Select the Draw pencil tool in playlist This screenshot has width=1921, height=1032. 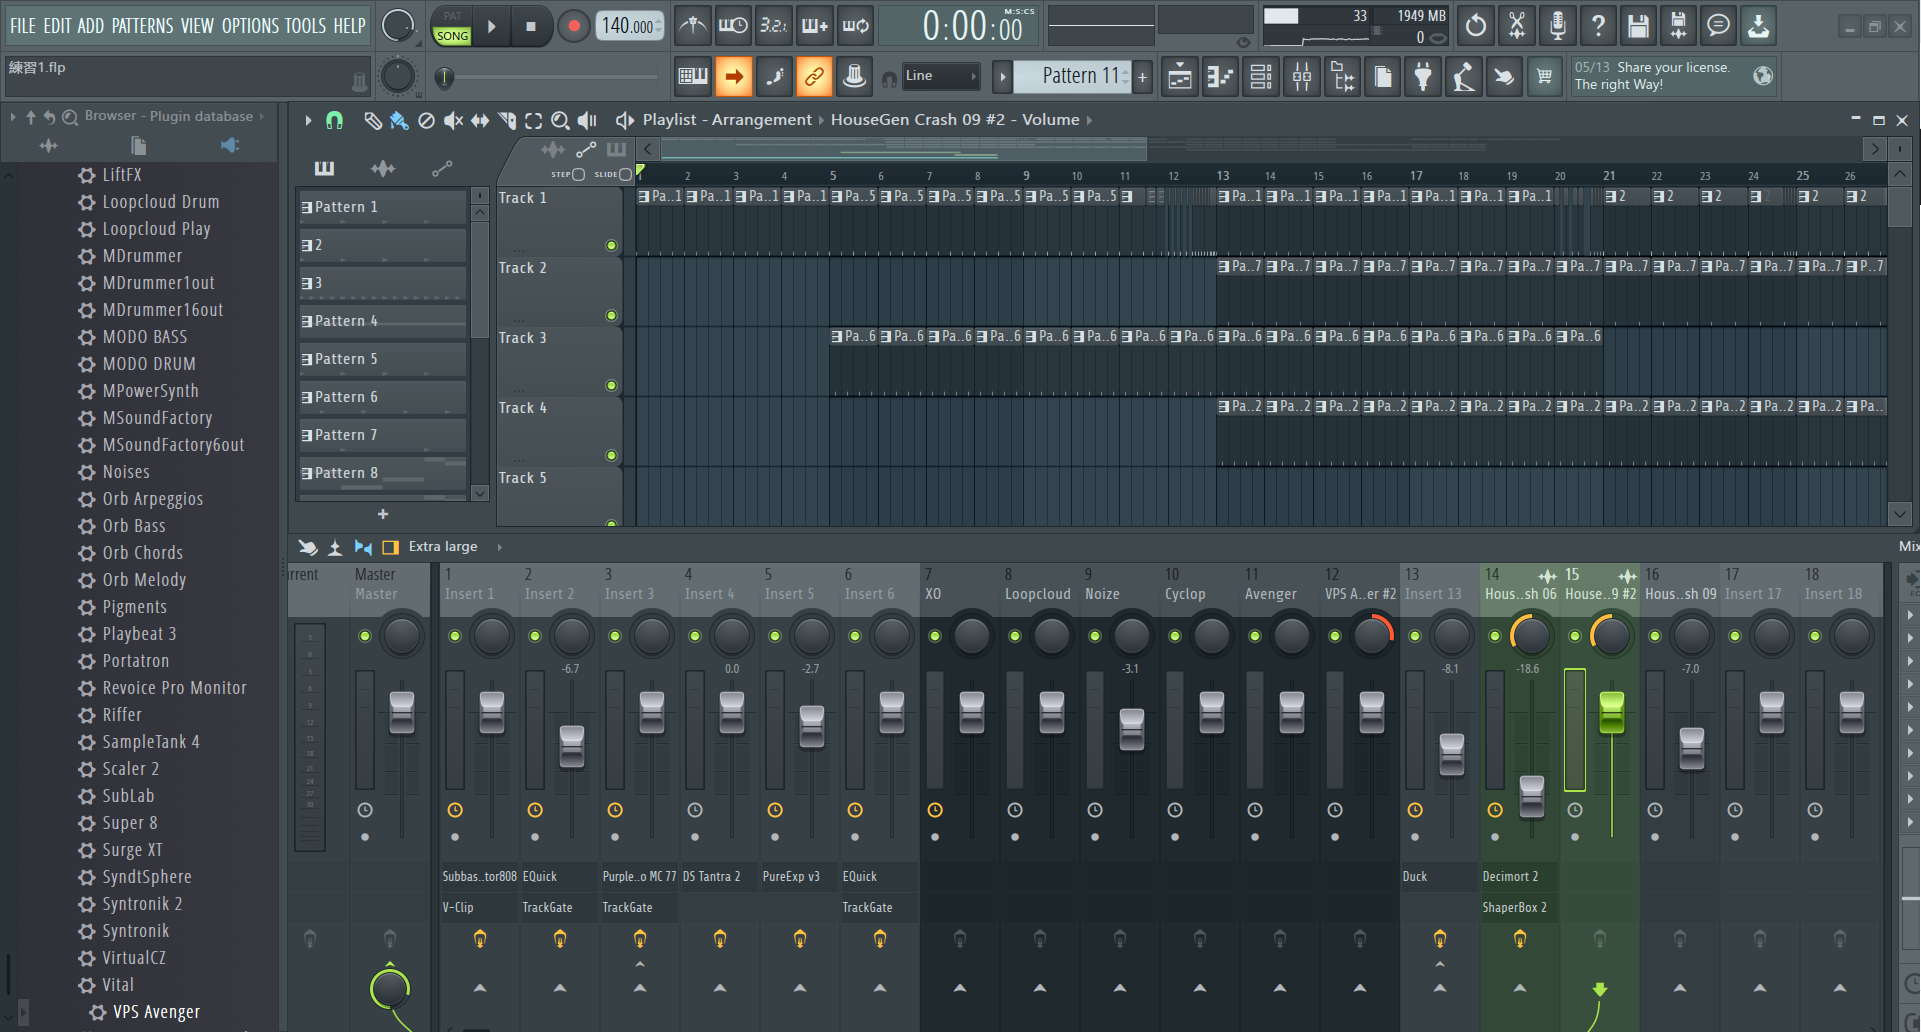tap(372, 120)
